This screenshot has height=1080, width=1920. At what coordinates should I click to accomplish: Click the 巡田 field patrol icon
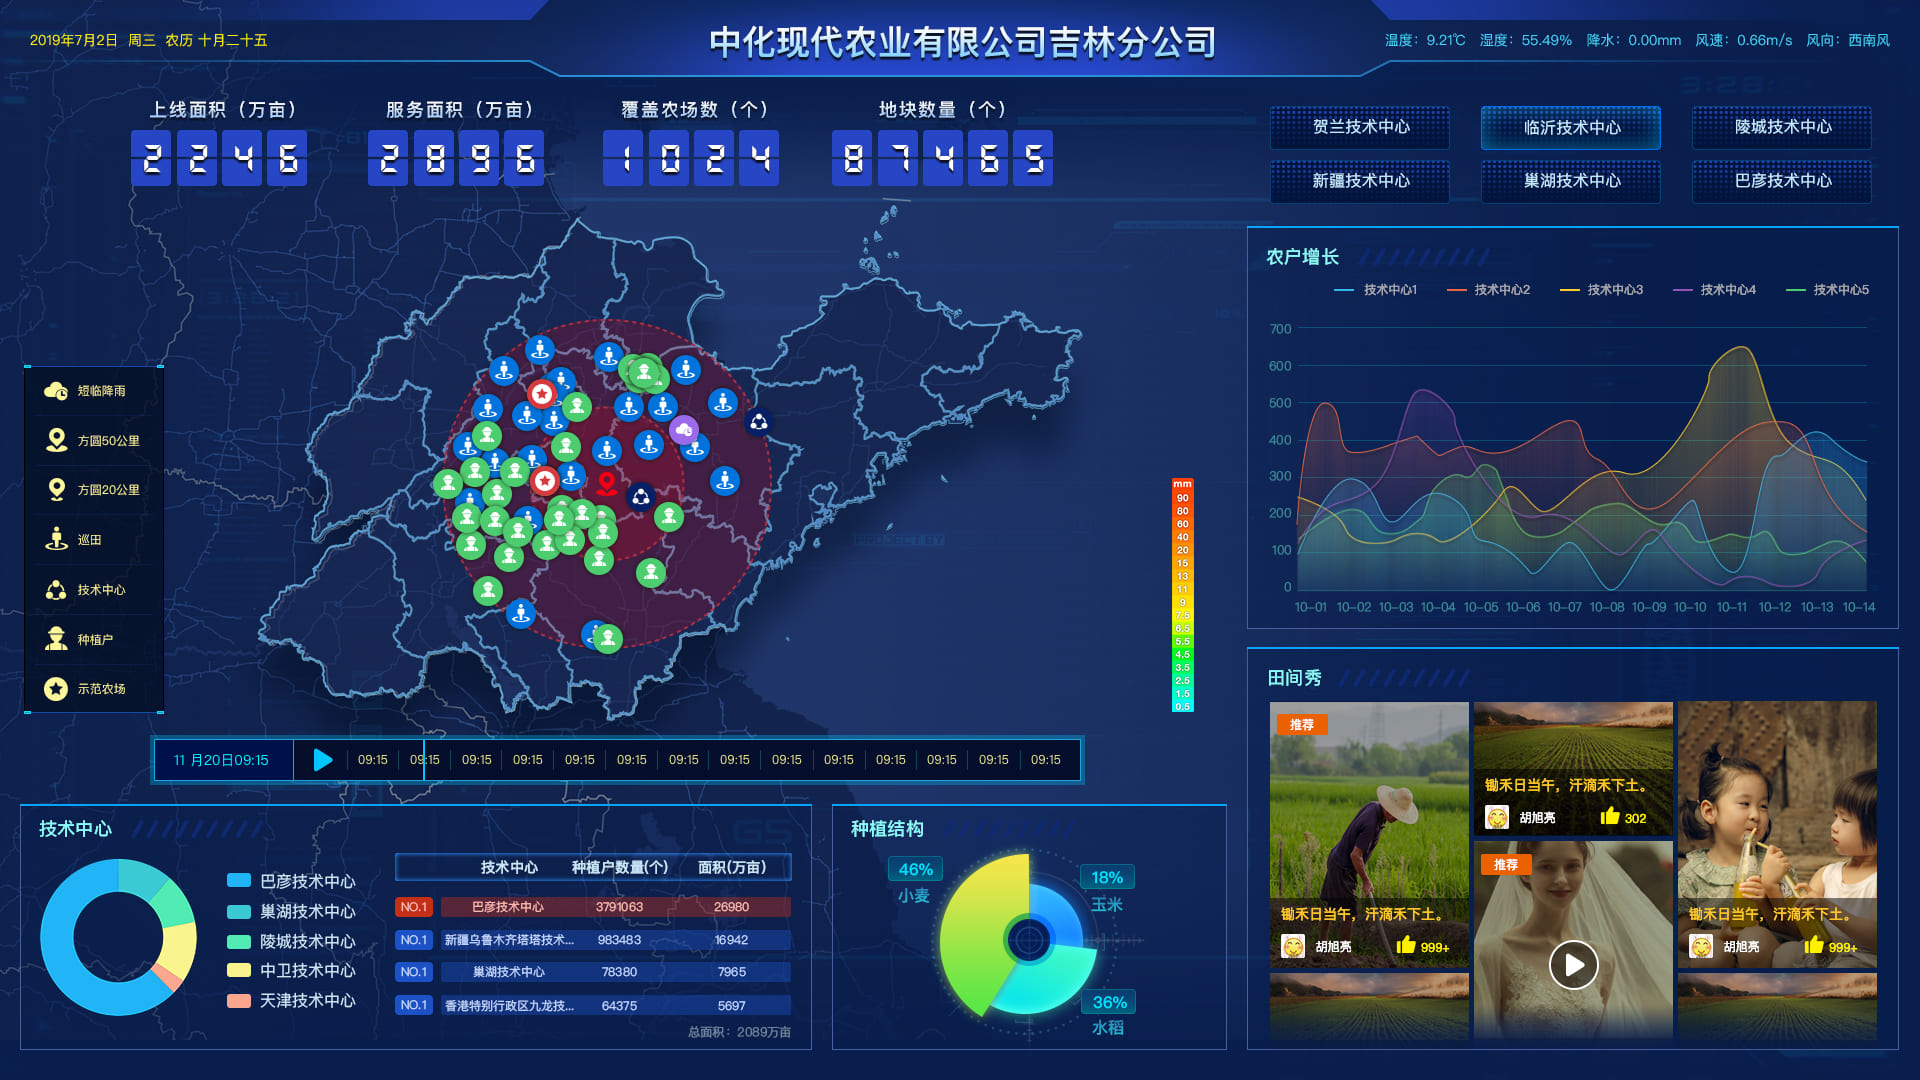(x=56, y=540)
